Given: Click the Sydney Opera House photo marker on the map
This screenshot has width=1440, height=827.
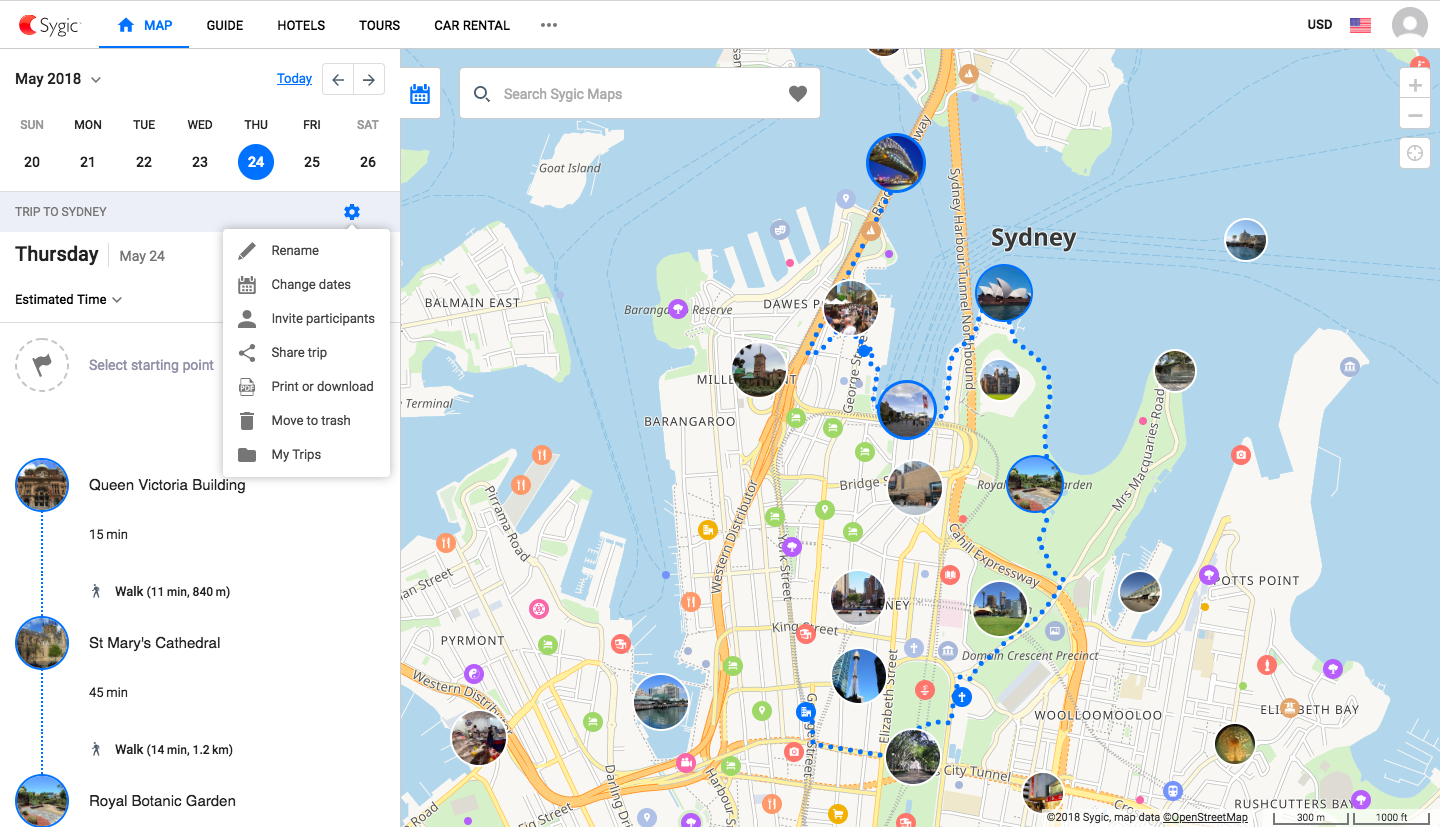Looking at the screenshot, I should click(1003, 292).
